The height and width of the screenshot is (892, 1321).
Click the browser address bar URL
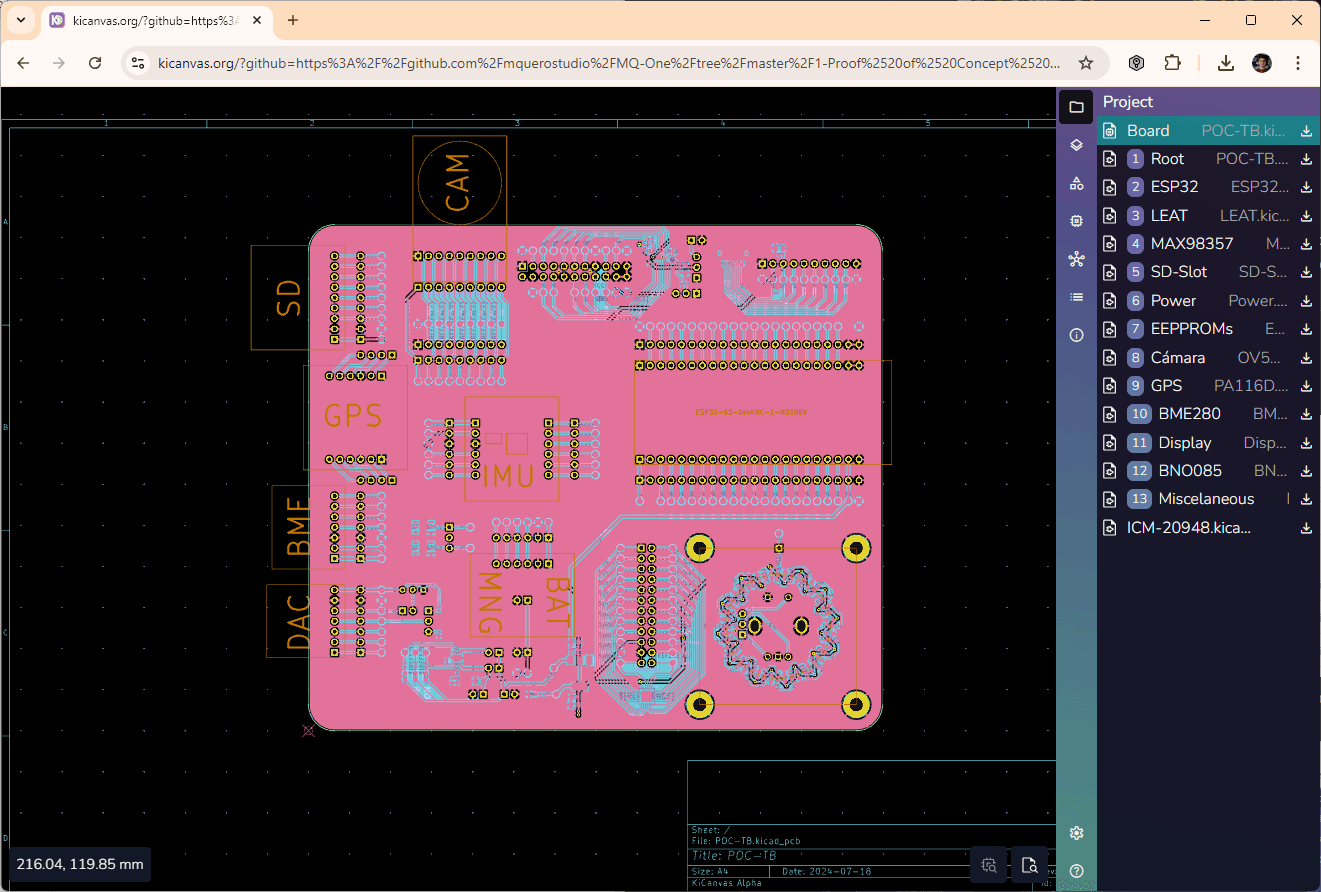coord(609,63)
